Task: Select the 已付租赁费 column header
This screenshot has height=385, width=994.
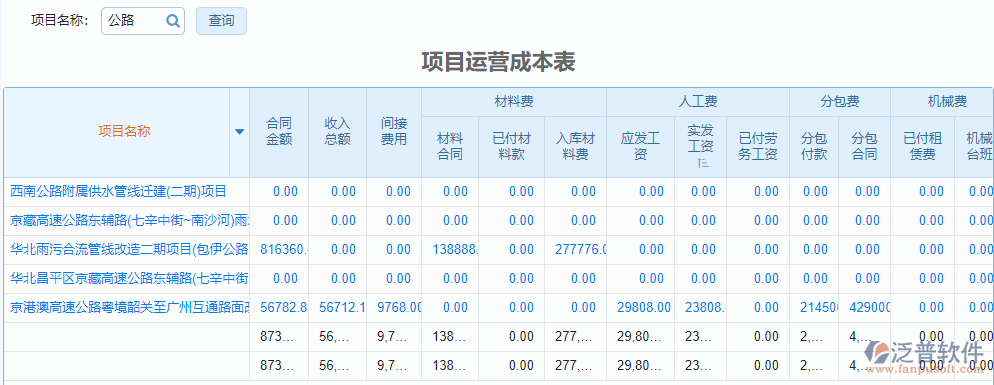Action: click(x=923, y=147)
